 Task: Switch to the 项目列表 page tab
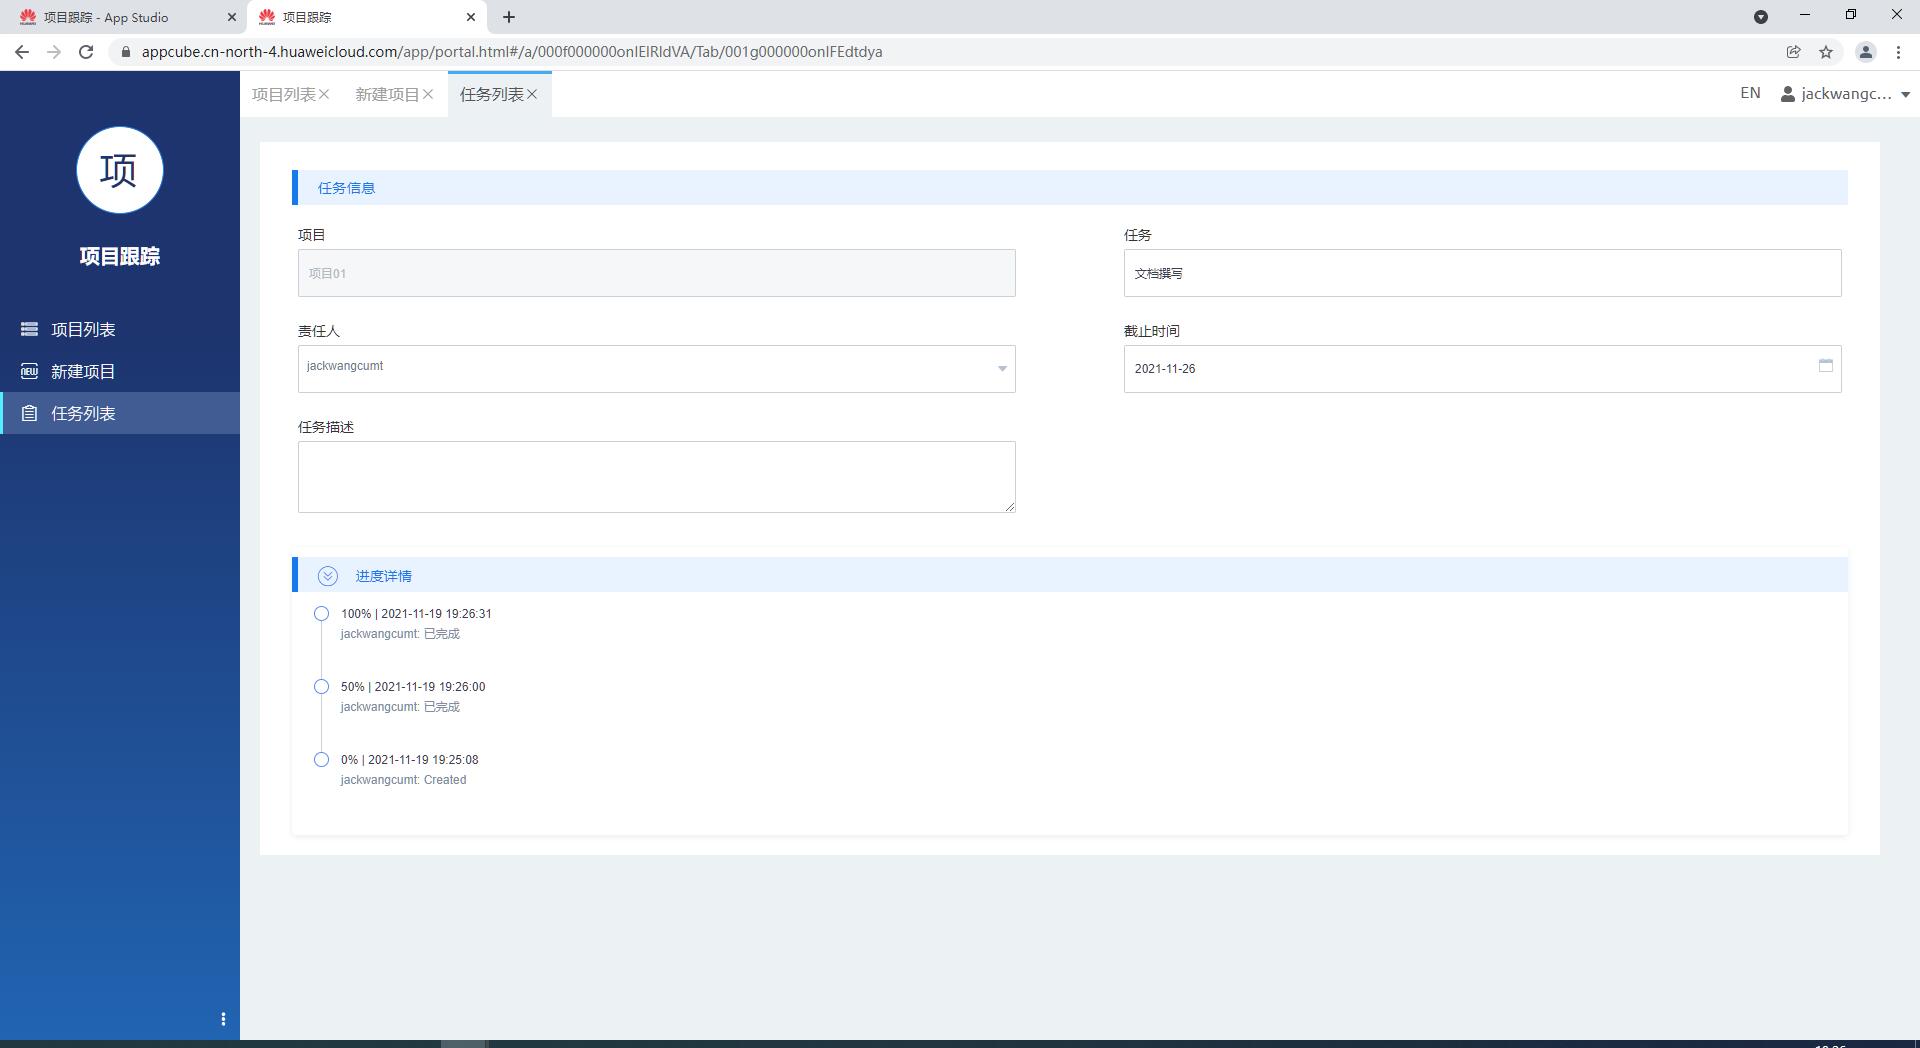284,94
